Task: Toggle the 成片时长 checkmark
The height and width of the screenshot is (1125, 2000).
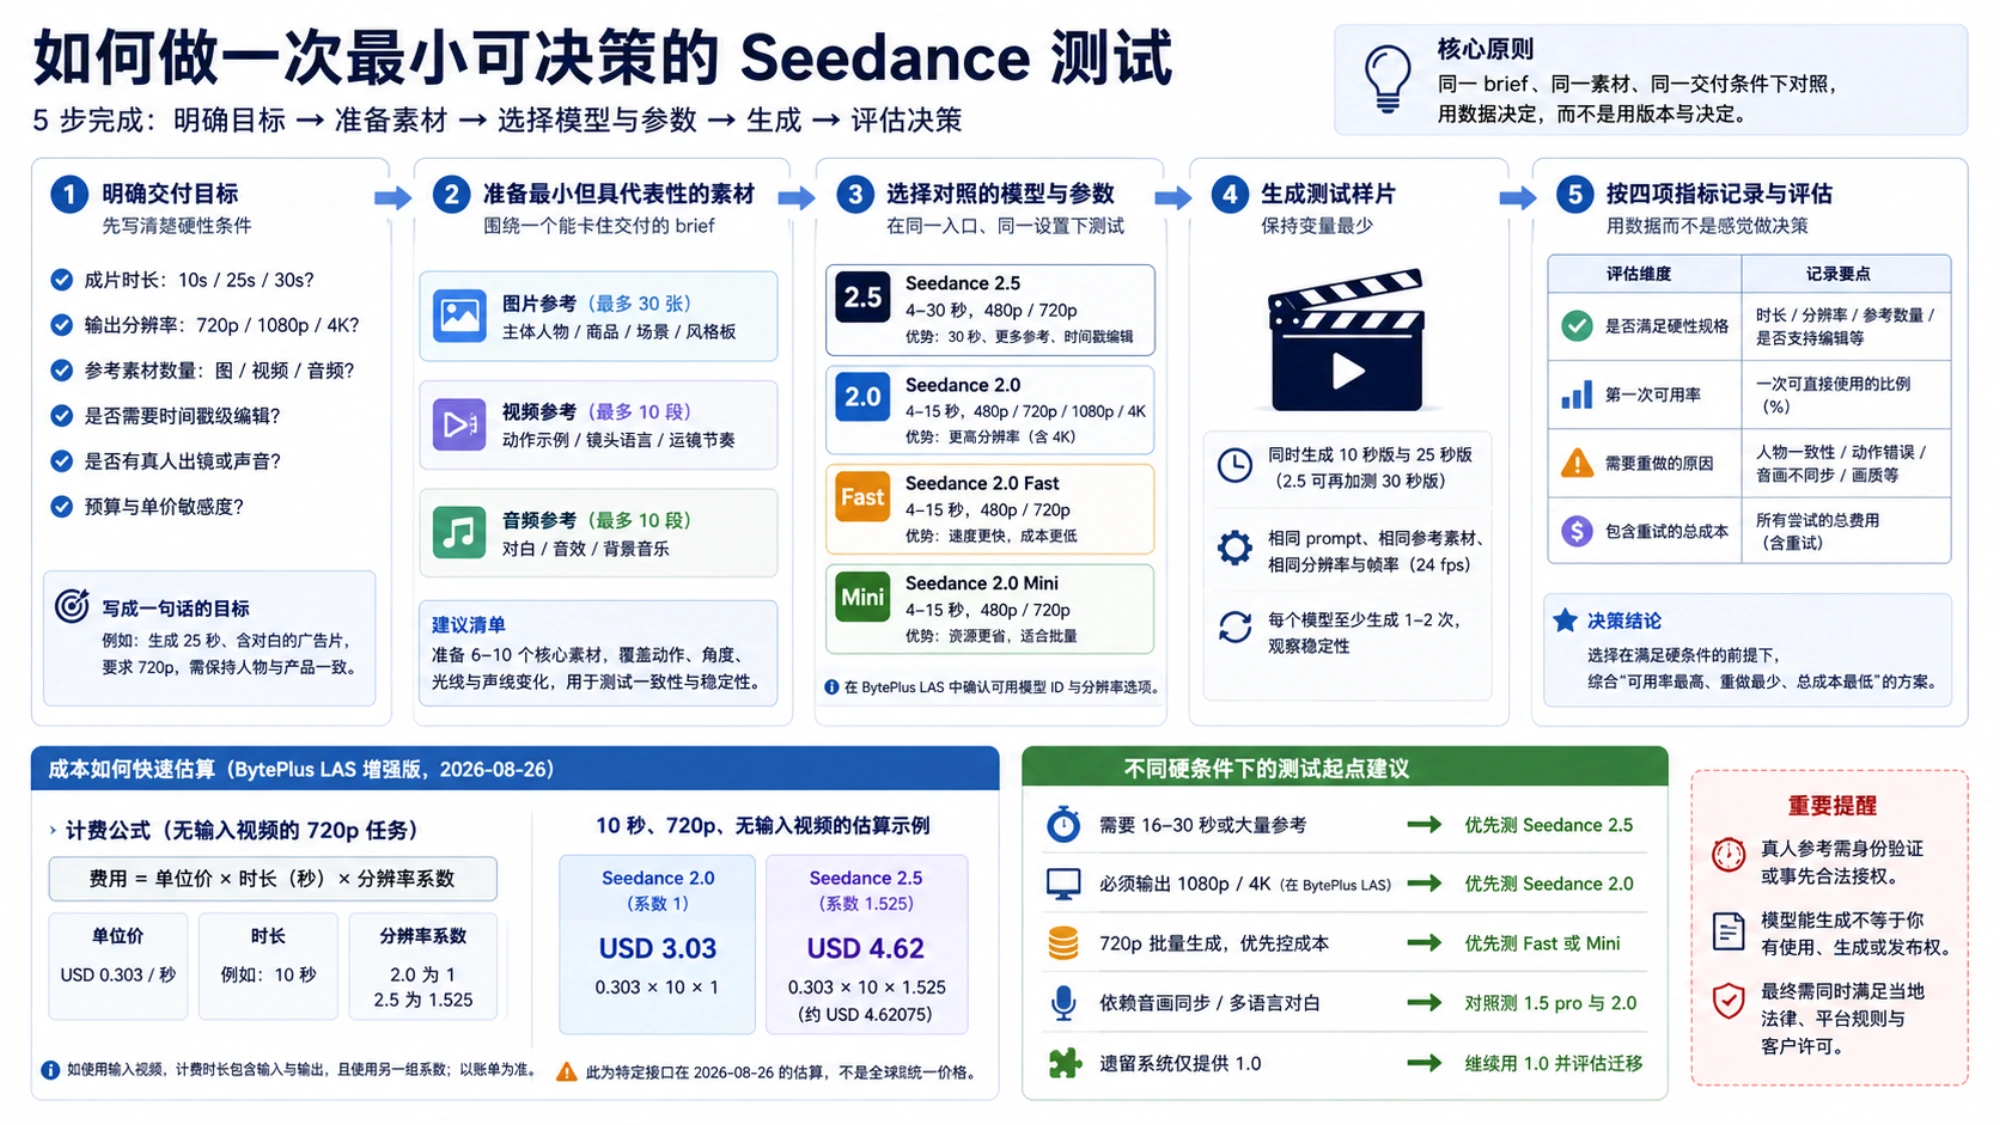Action: coord(61,280)
